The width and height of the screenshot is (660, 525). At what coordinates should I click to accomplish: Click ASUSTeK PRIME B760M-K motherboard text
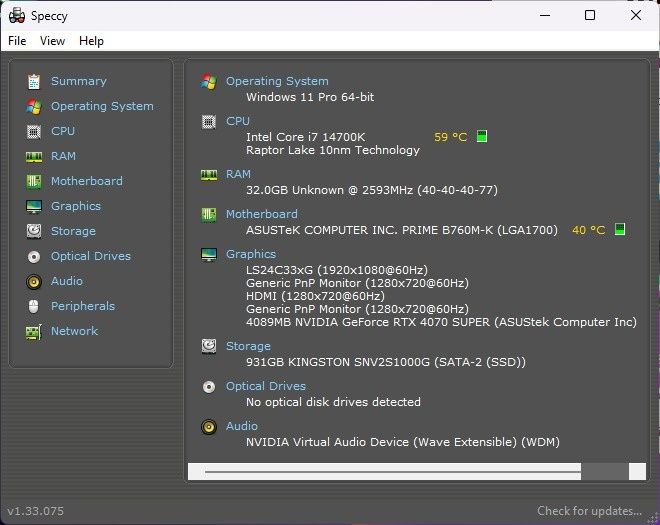pyautogui.click(x=402, y=230)
